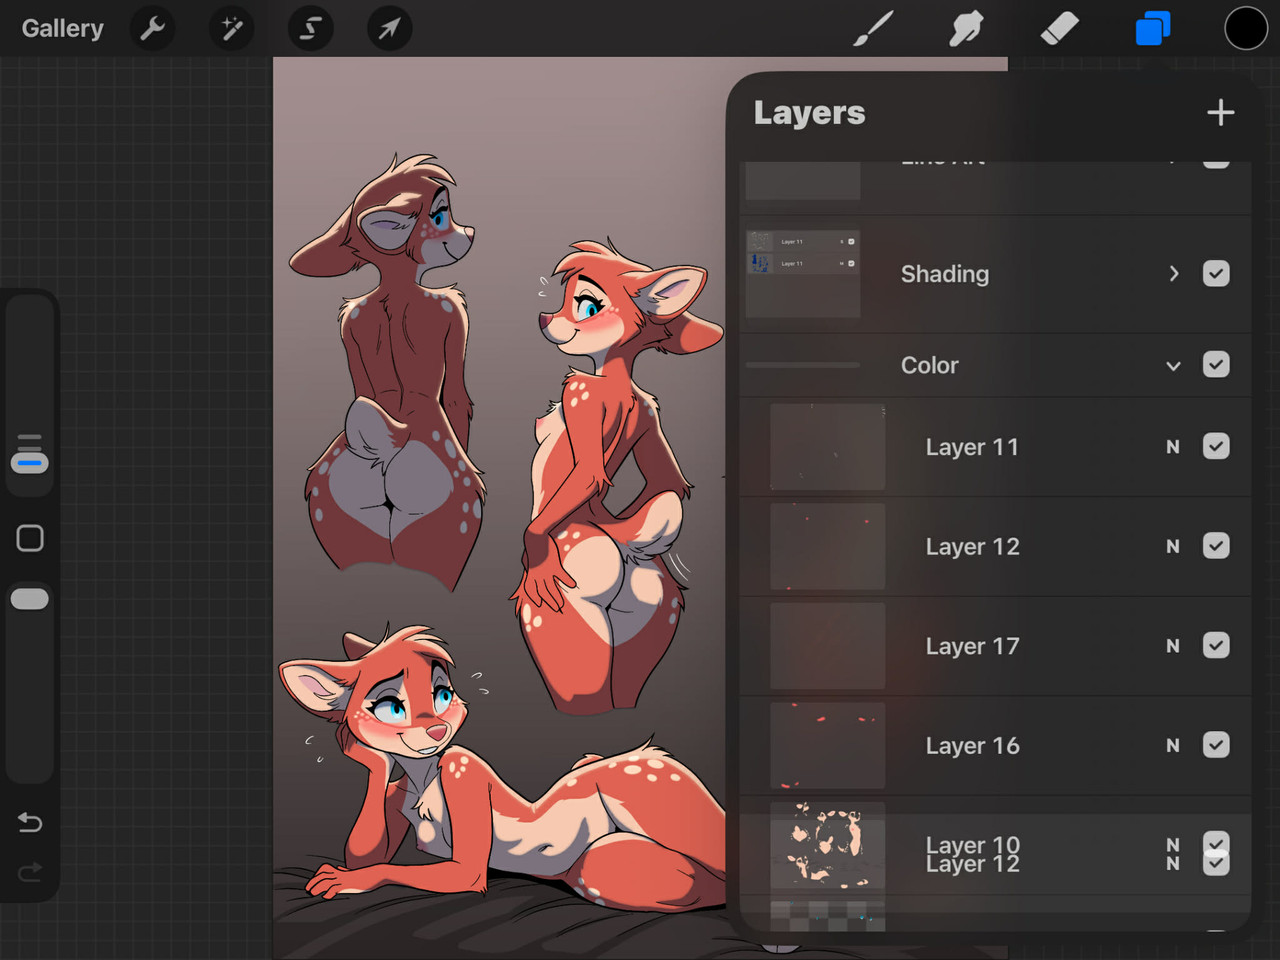
Task: Toggle visibility of the Shading group
Action: (x=1216, y=273)
